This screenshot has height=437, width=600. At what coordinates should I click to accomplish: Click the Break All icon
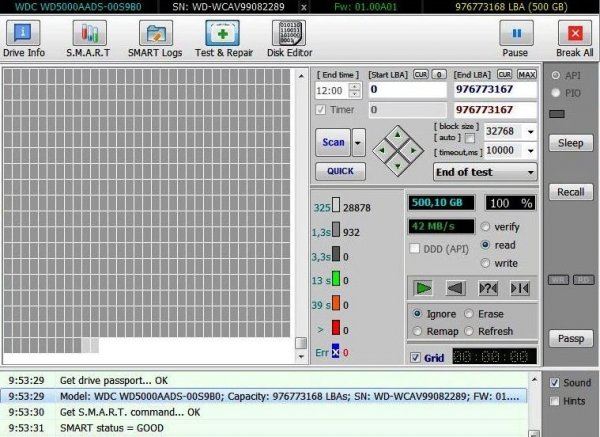(x=573, y=38)
